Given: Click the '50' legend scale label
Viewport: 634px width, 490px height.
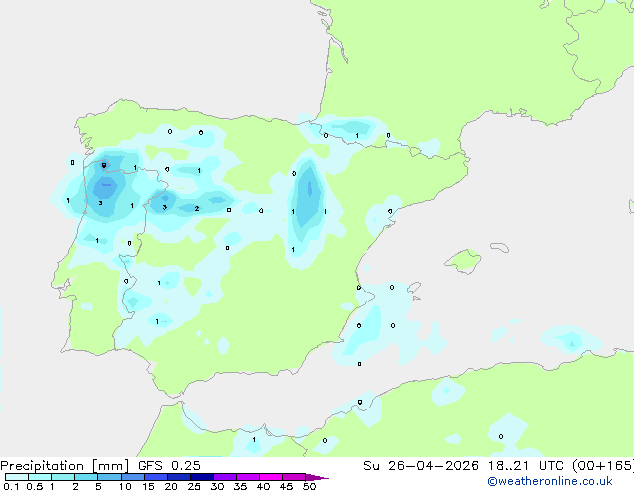Looking at the screenshot, I should click(x=310, y=486).
